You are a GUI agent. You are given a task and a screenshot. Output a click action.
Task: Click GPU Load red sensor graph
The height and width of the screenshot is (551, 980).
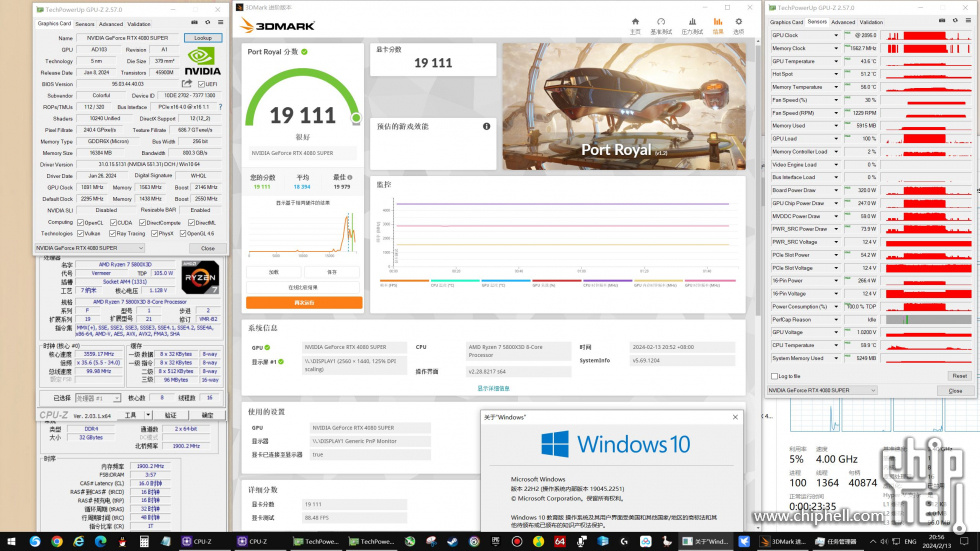928,139
